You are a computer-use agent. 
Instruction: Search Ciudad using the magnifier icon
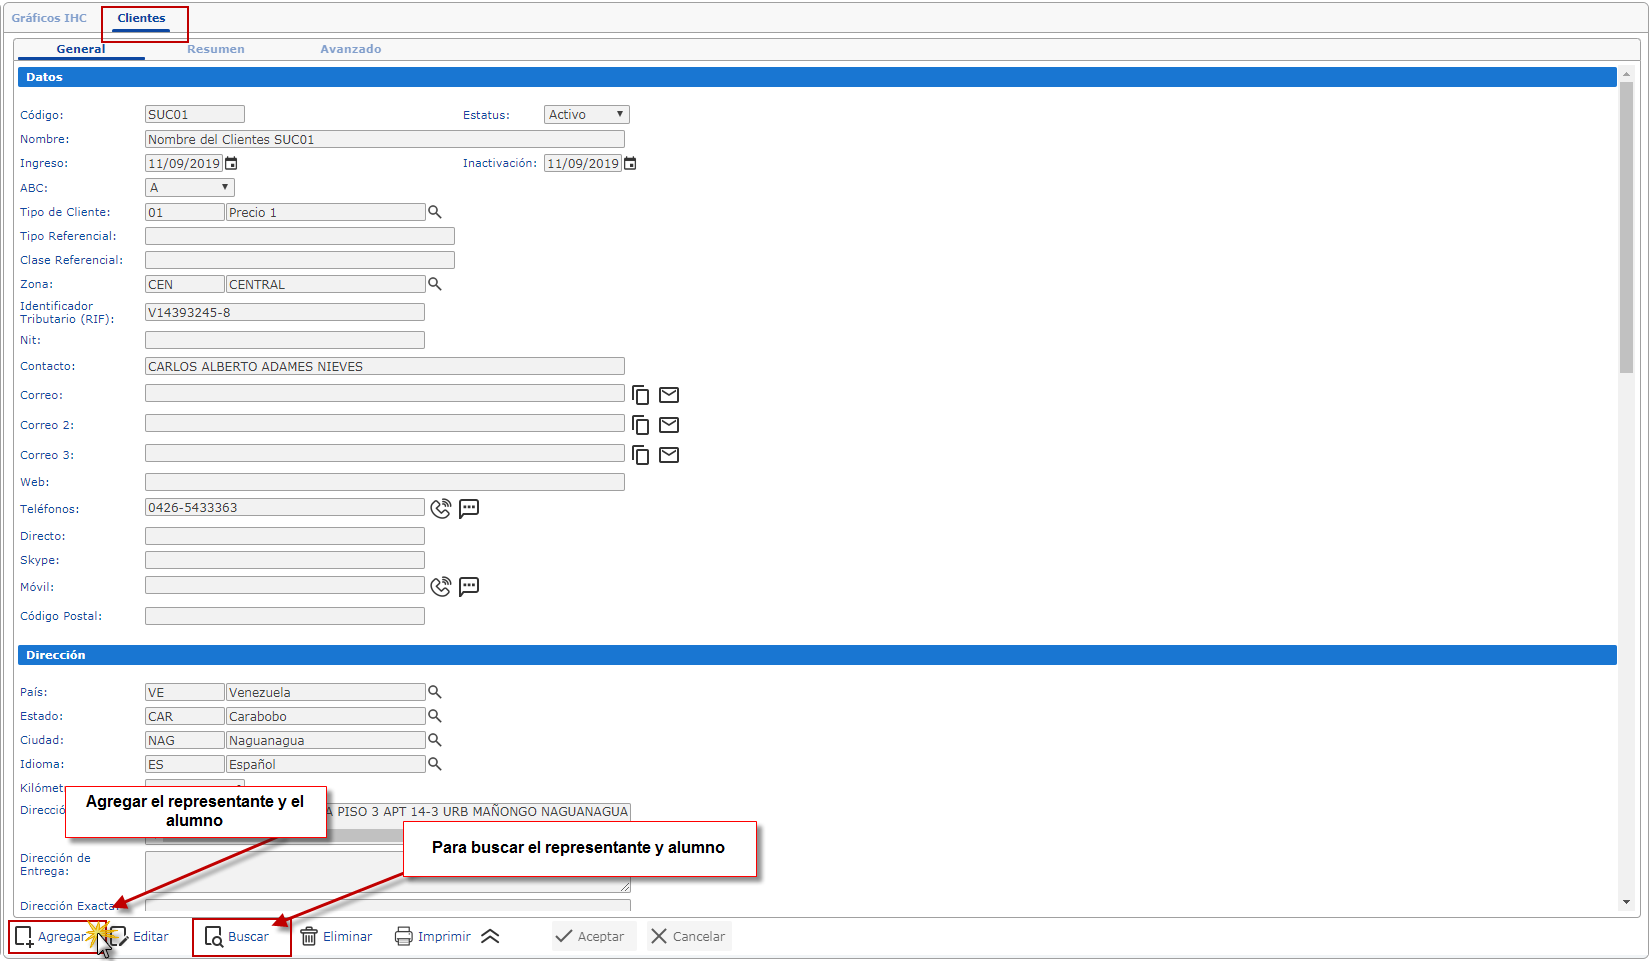click(x=435, y=740)
